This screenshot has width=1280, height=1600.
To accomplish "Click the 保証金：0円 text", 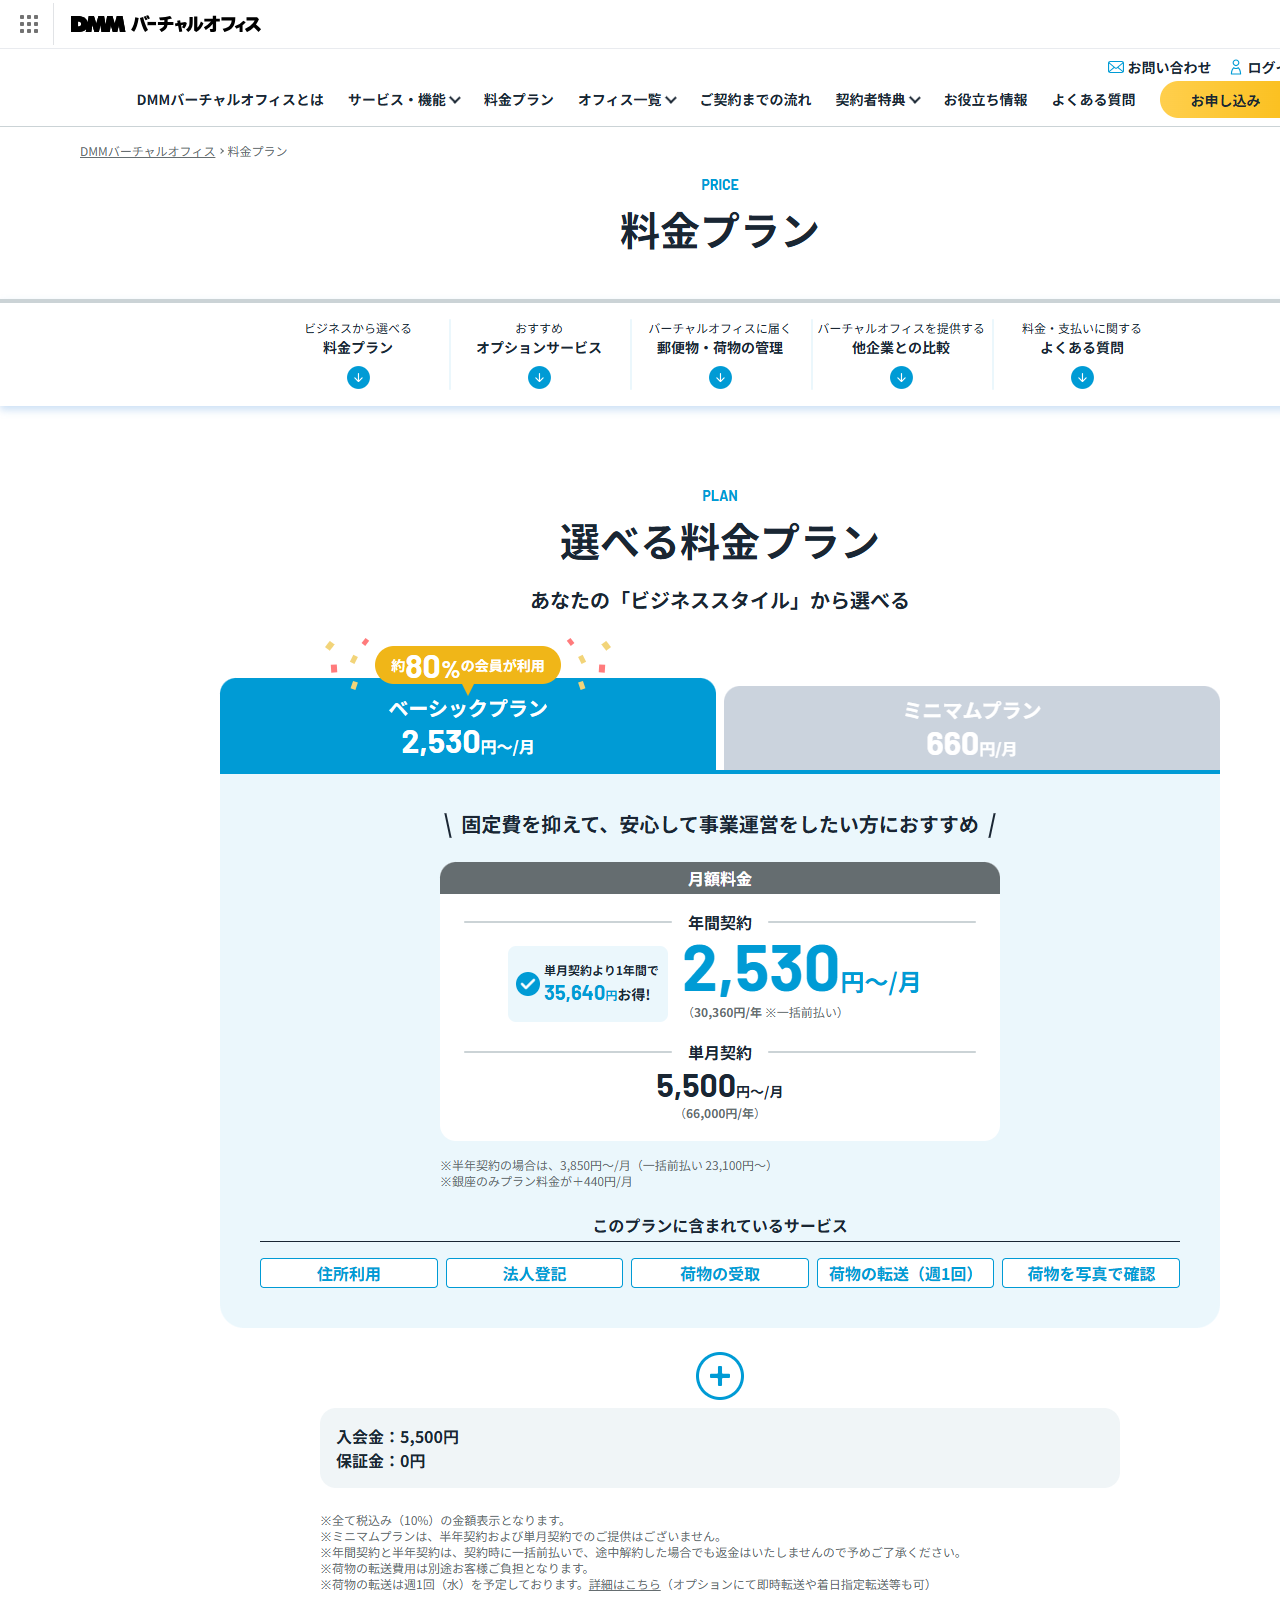I will 381,1461.
